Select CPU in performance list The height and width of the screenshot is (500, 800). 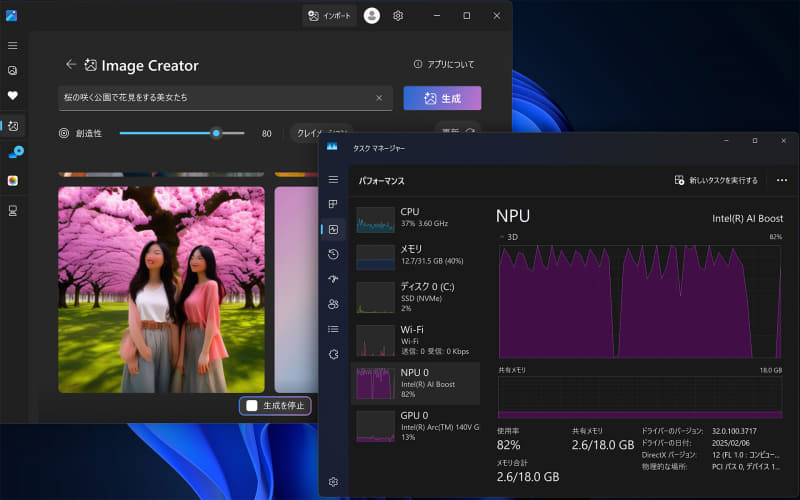point(415,219)
